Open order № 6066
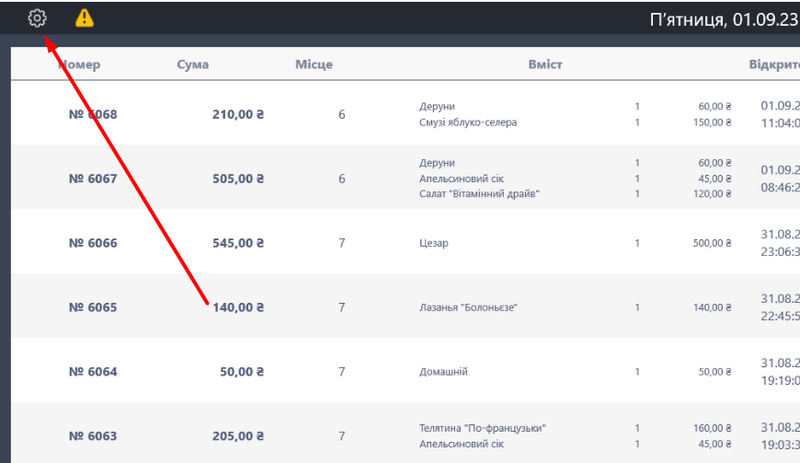 tap(92, 243)
